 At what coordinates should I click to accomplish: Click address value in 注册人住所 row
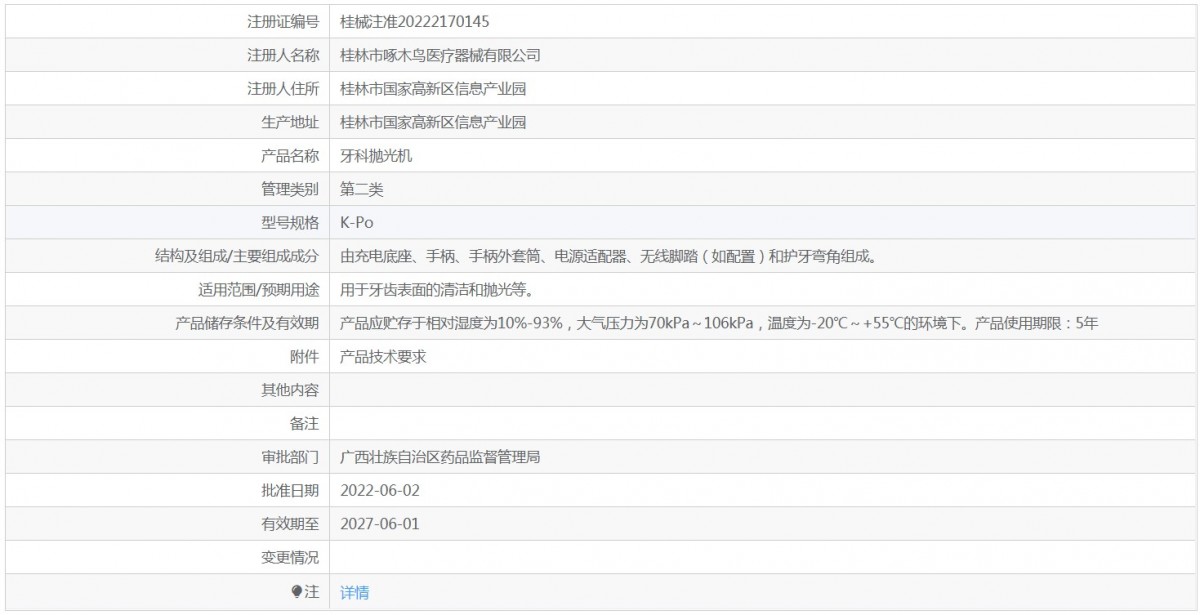433,89
